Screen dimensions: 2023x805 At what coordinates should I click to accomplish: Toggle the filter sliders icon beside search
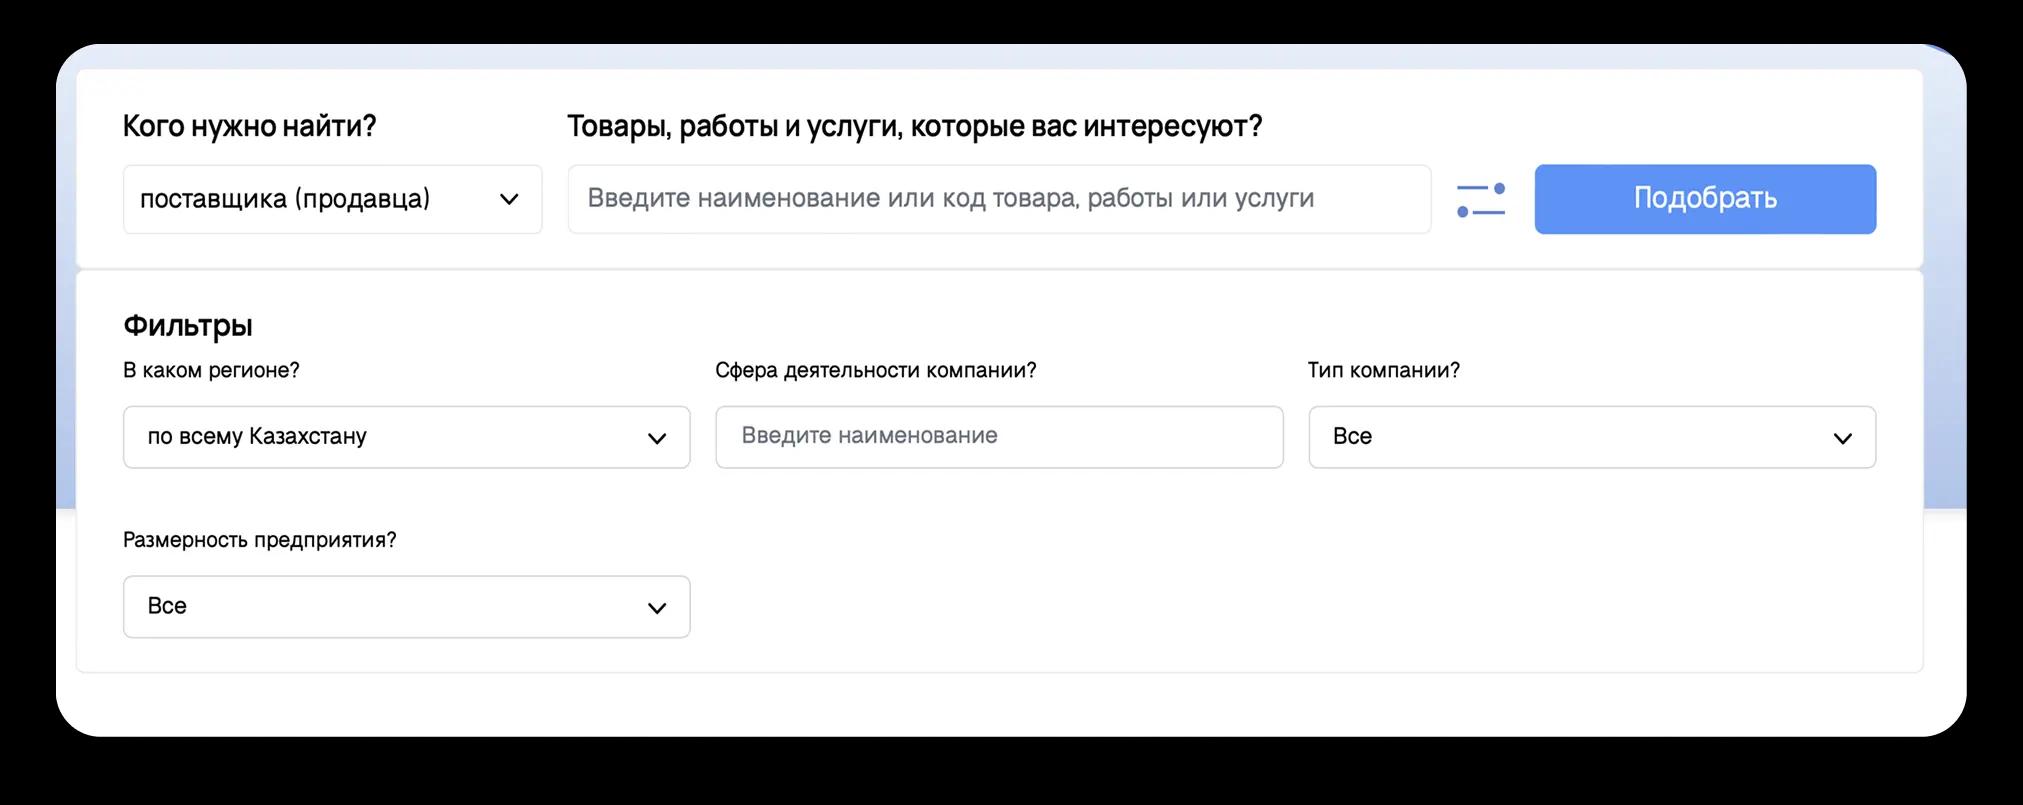pyautogui.click(x=1481, y=200)
